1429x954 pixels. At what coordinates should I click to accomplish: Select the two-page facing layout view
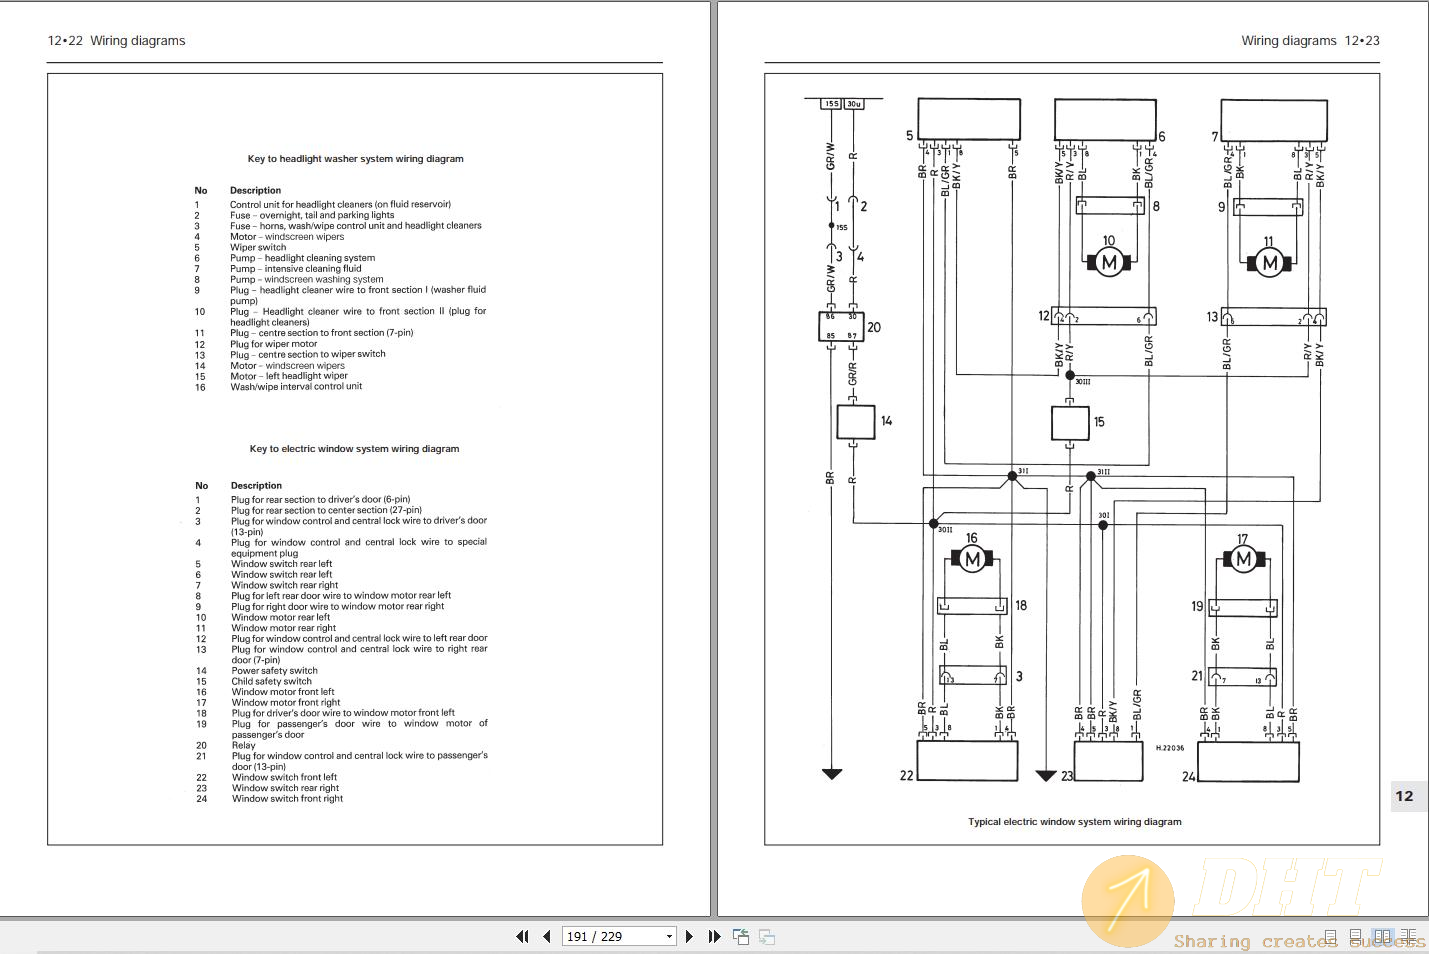[1382, 937]
